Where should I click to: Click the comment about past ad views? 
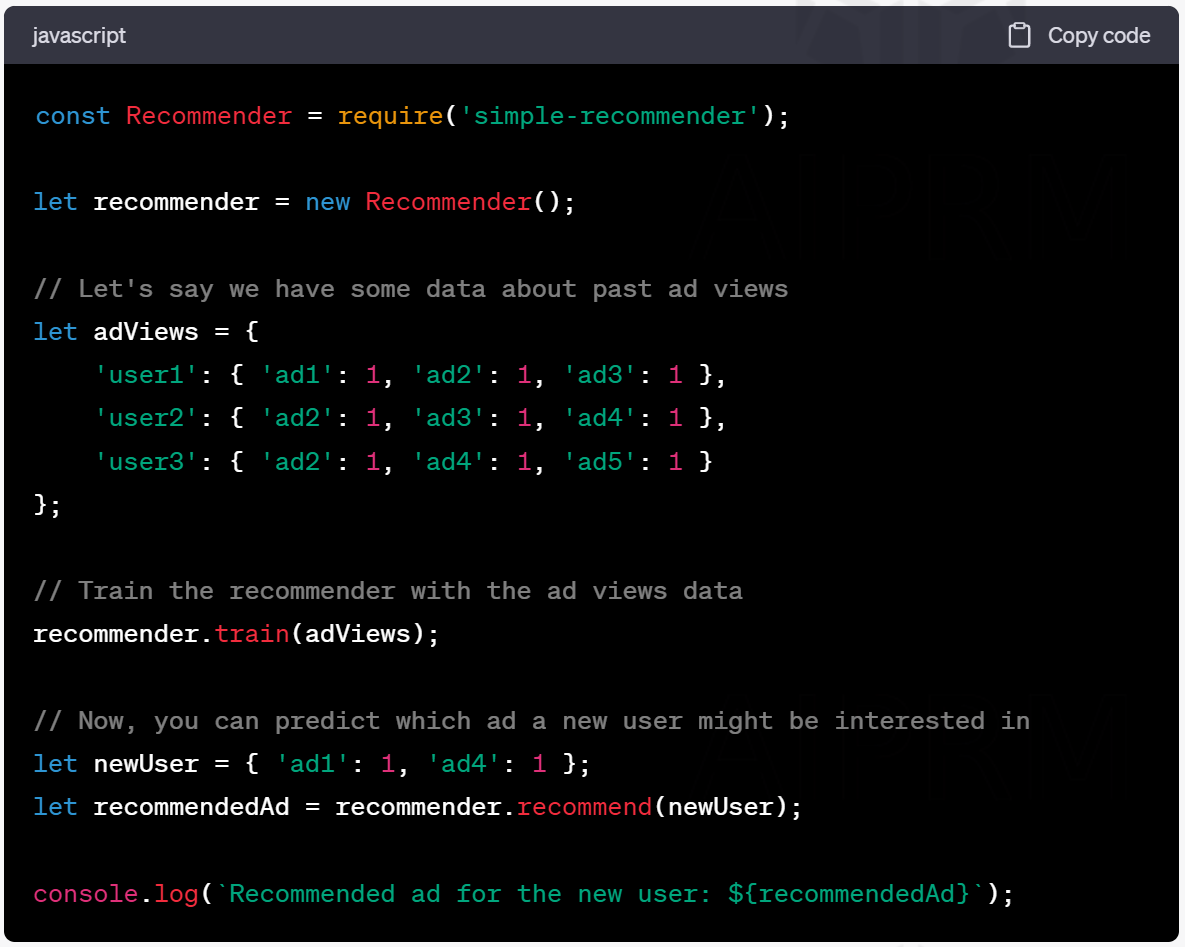pyautogui.click(x=410, y=289)
